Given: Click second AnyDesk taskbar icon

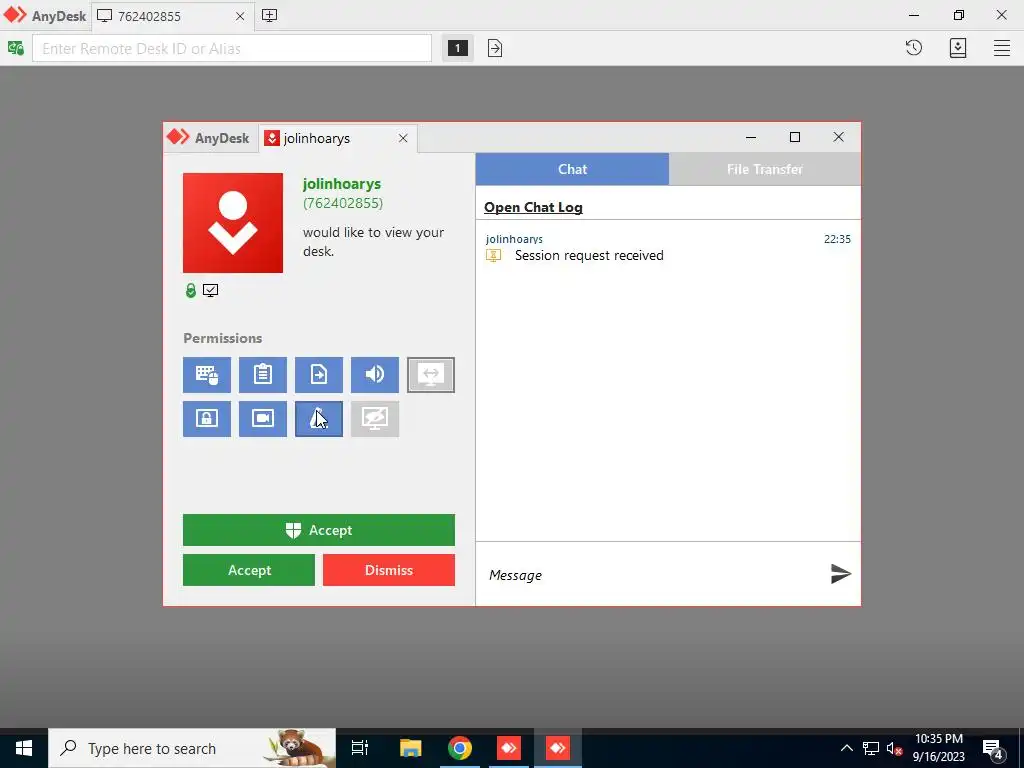Looking at the screenshot, I should [558, 748].
